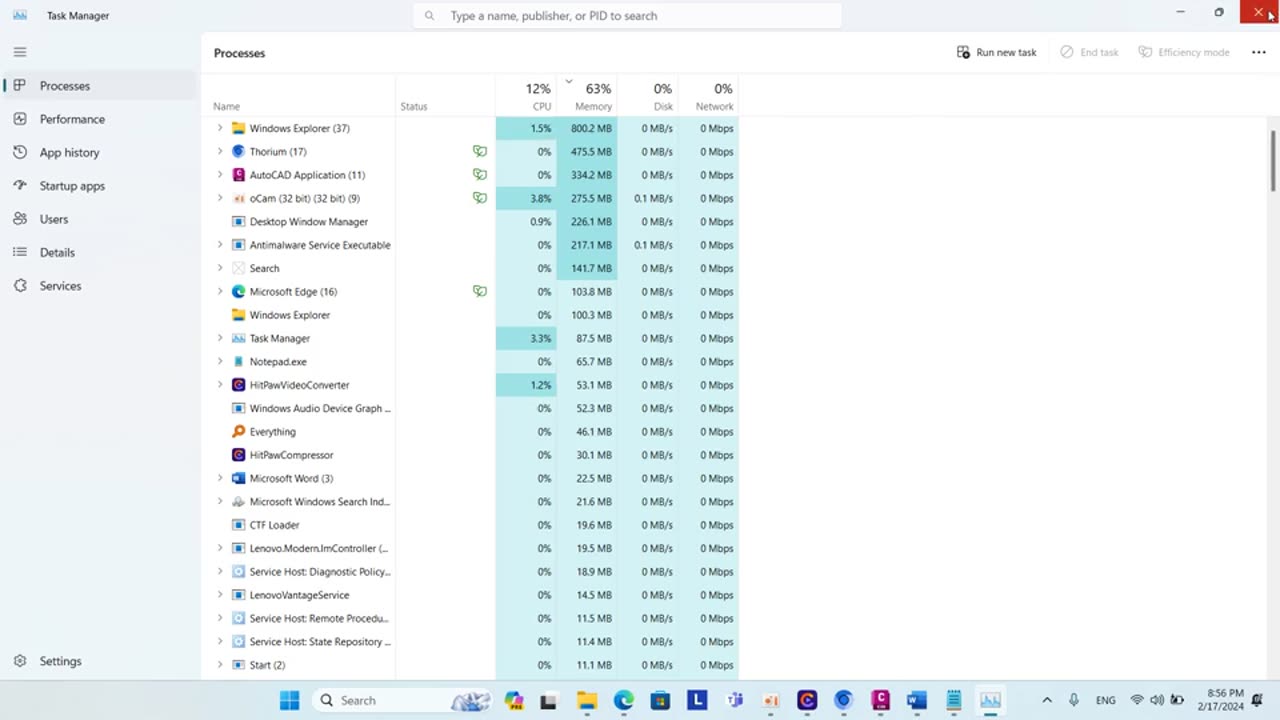Switch to the Performance page
This screenshot has width=1280, height=720.
point(100,119)
